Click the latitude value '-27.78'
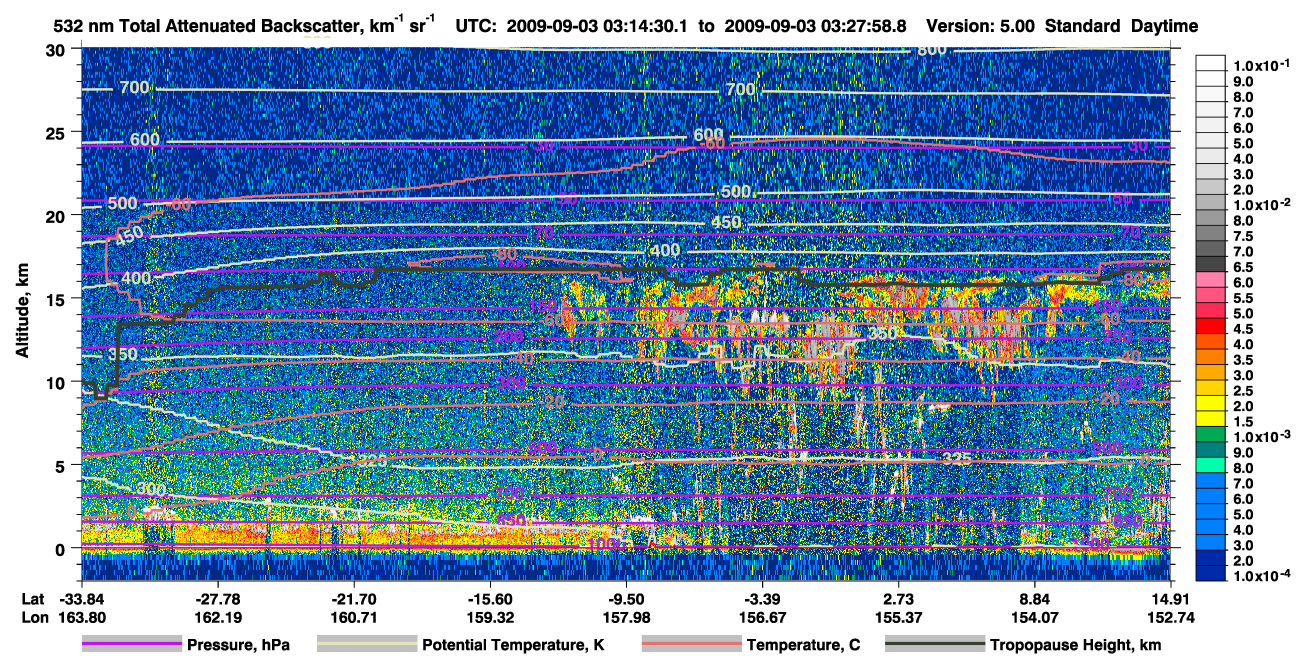Viewport: 1300px width, 667px height. click(218, 597)
